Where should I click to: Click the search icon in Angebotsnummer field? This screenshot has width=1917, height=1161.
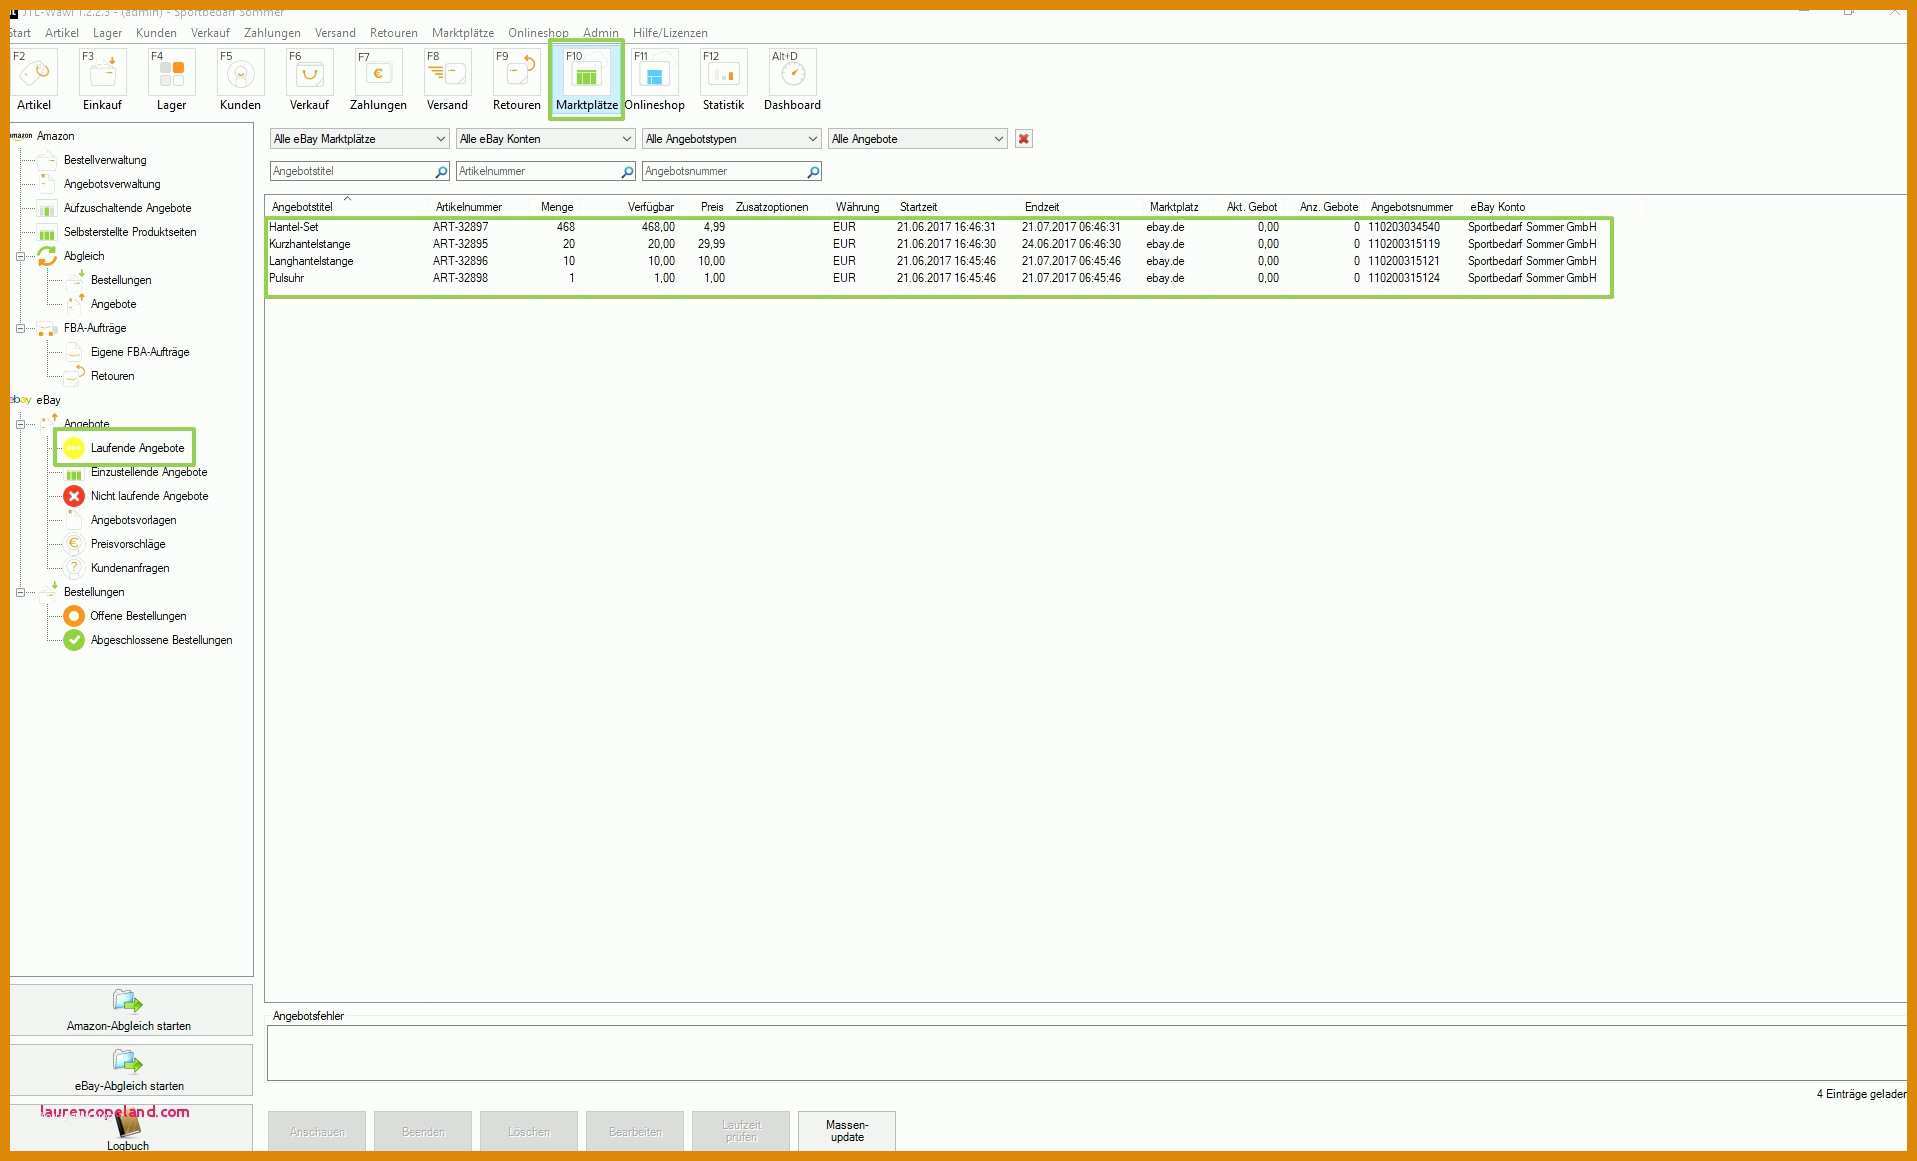click(813, 172)
